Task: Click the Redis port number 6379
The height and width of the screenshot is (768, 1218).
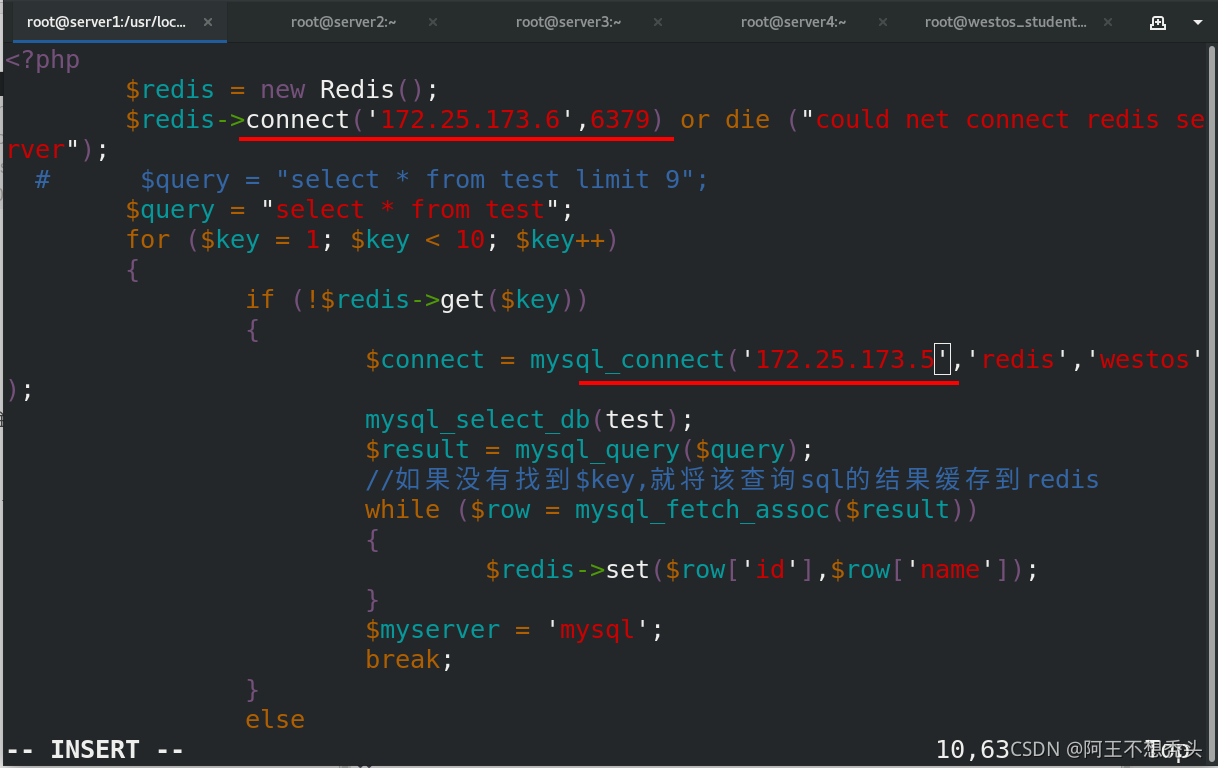Action: click(x=619, y=120)
